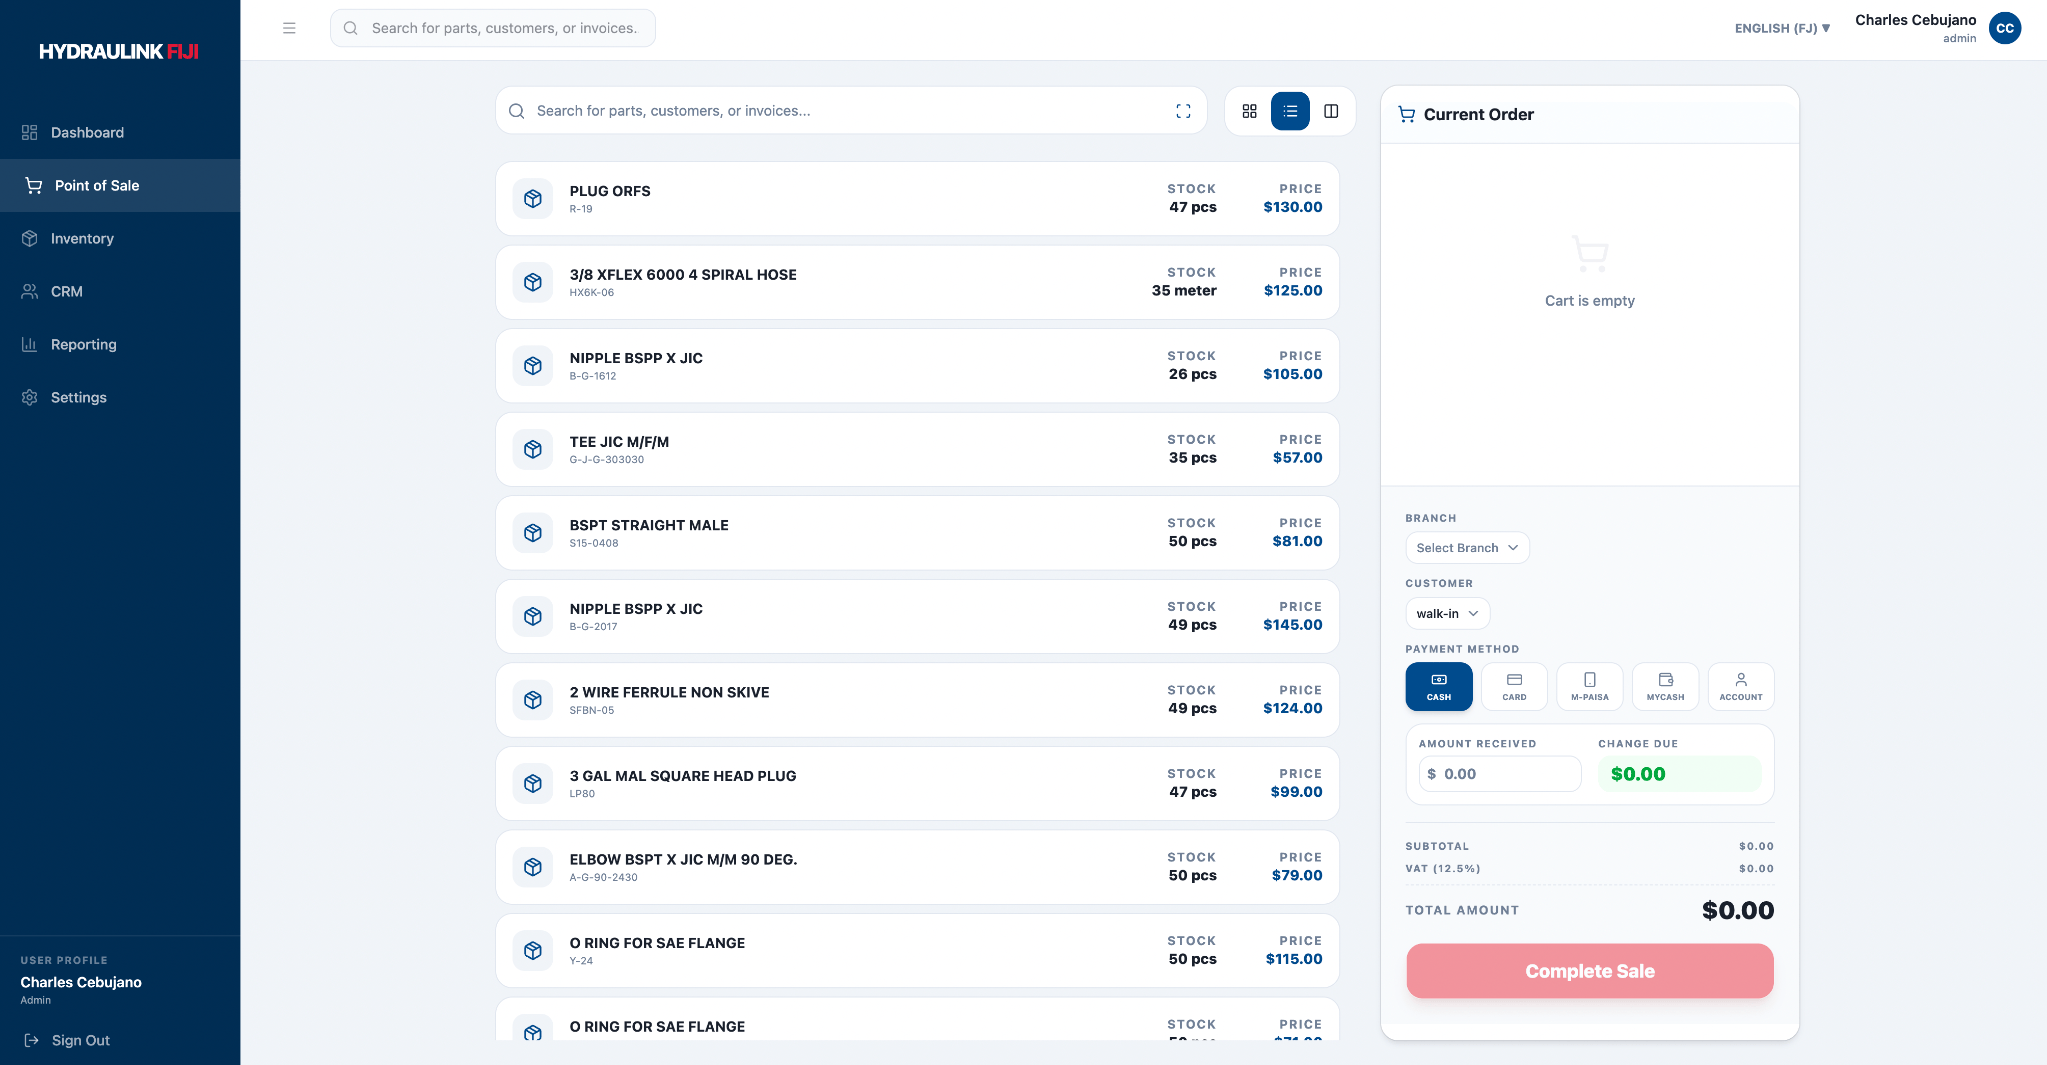Open split panel view
This screenshot has height=1065, width=2047.
pos(1331,111)
